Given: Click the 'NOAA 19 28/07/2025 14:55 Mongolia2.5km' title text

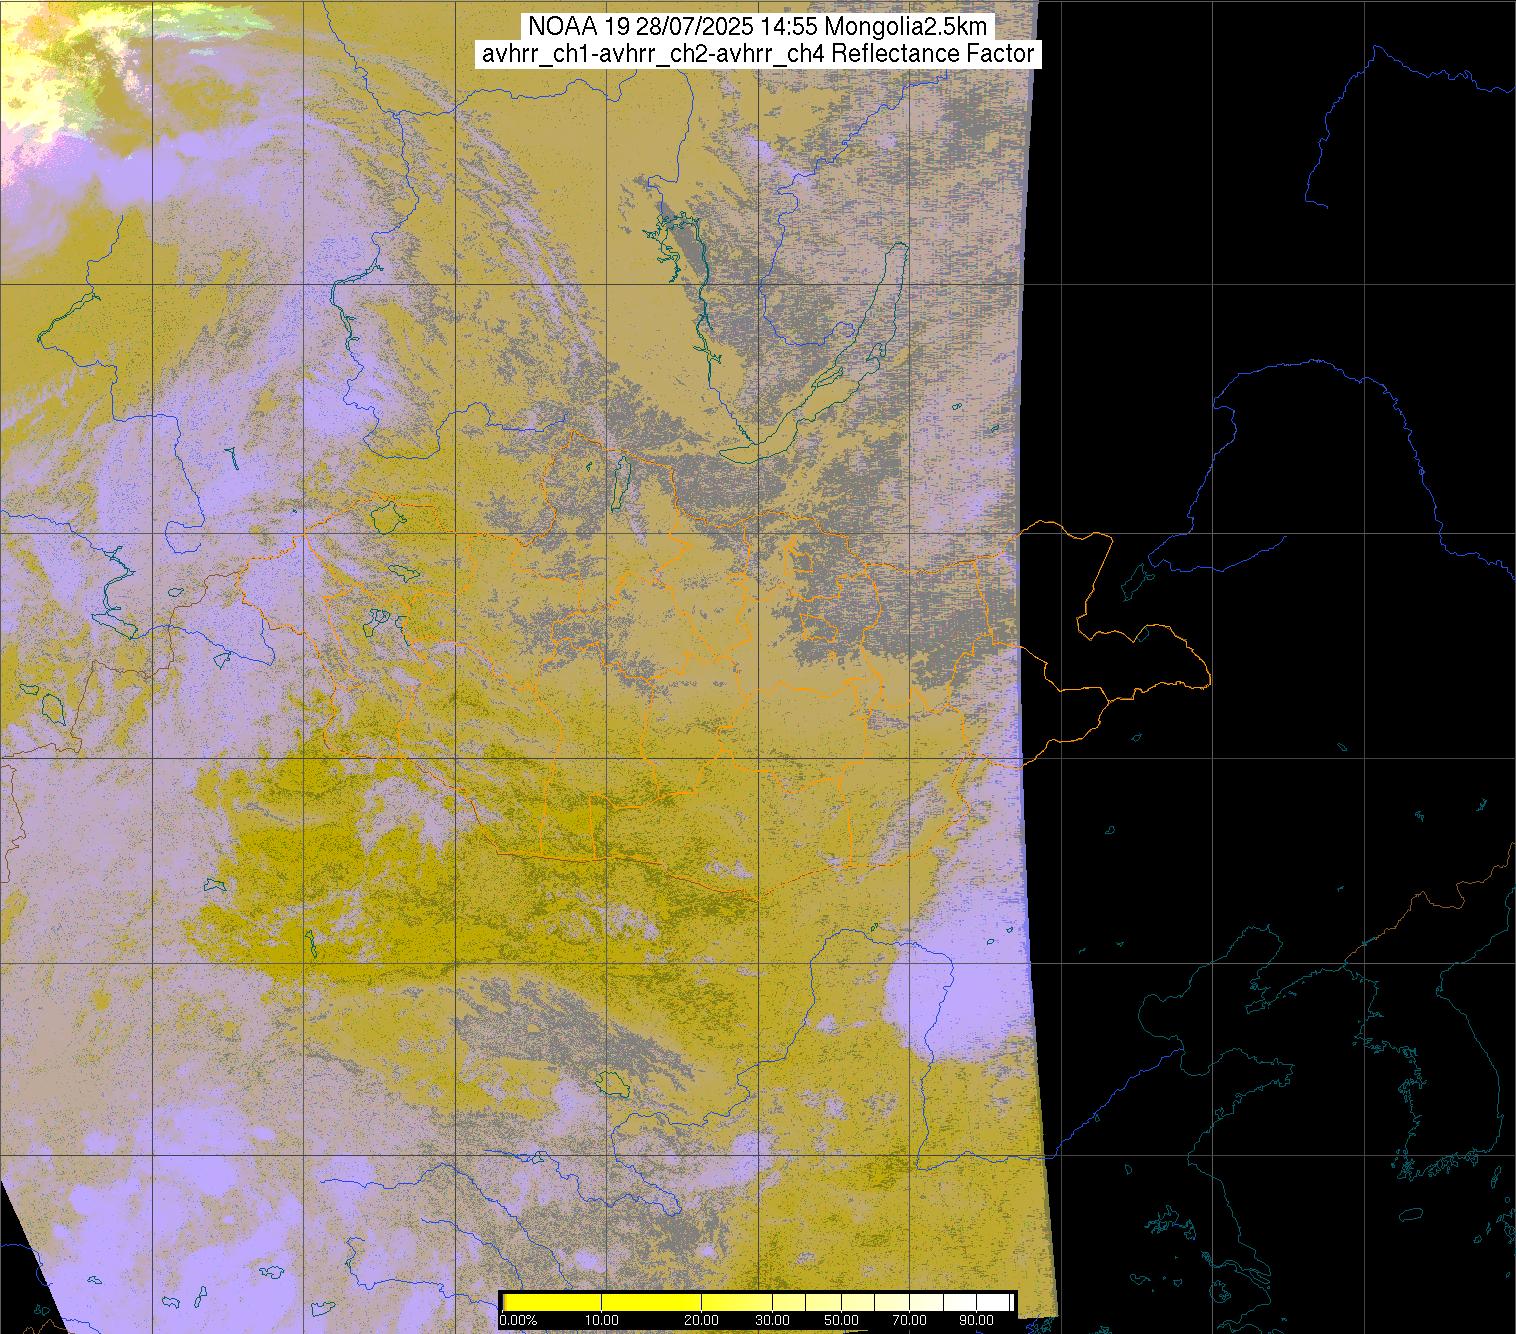Looking at the screenshot, I should coord(758,25).
